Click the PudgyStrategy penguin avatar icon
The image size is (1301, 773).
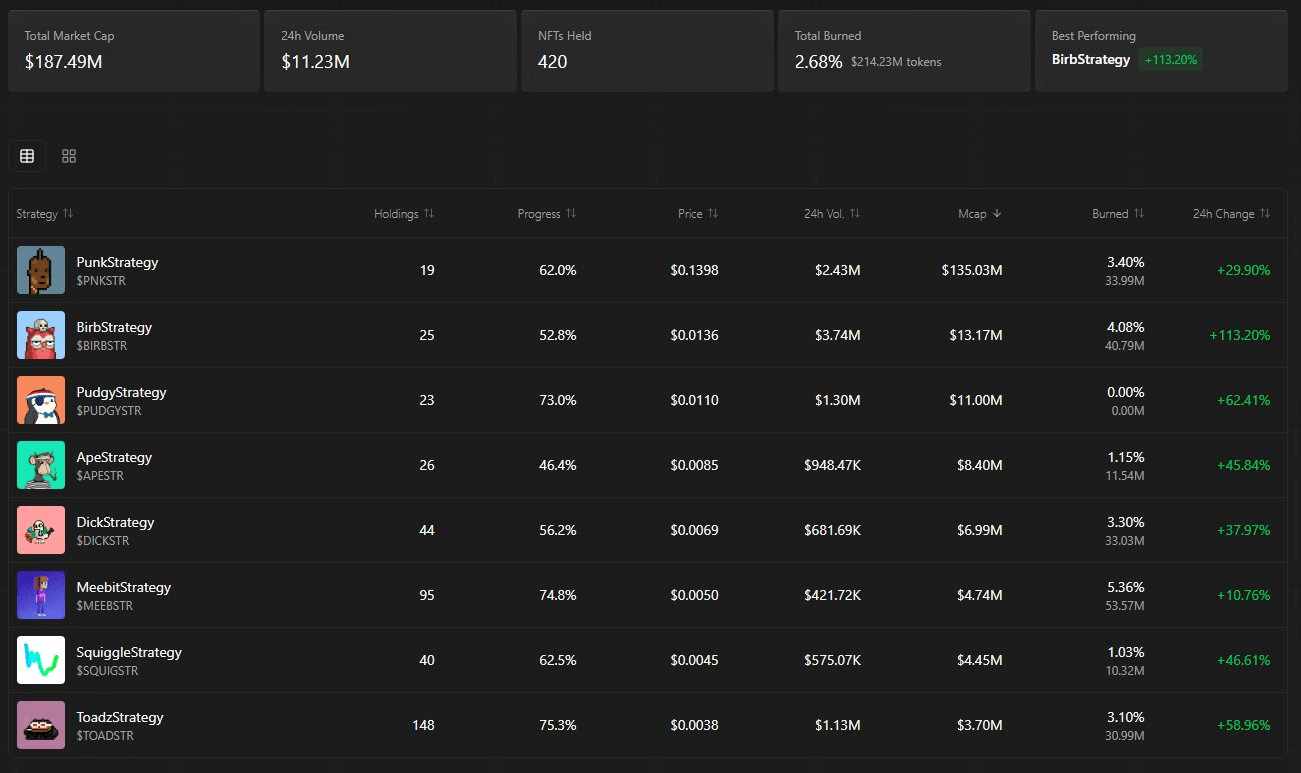click(x=41, y=400)
